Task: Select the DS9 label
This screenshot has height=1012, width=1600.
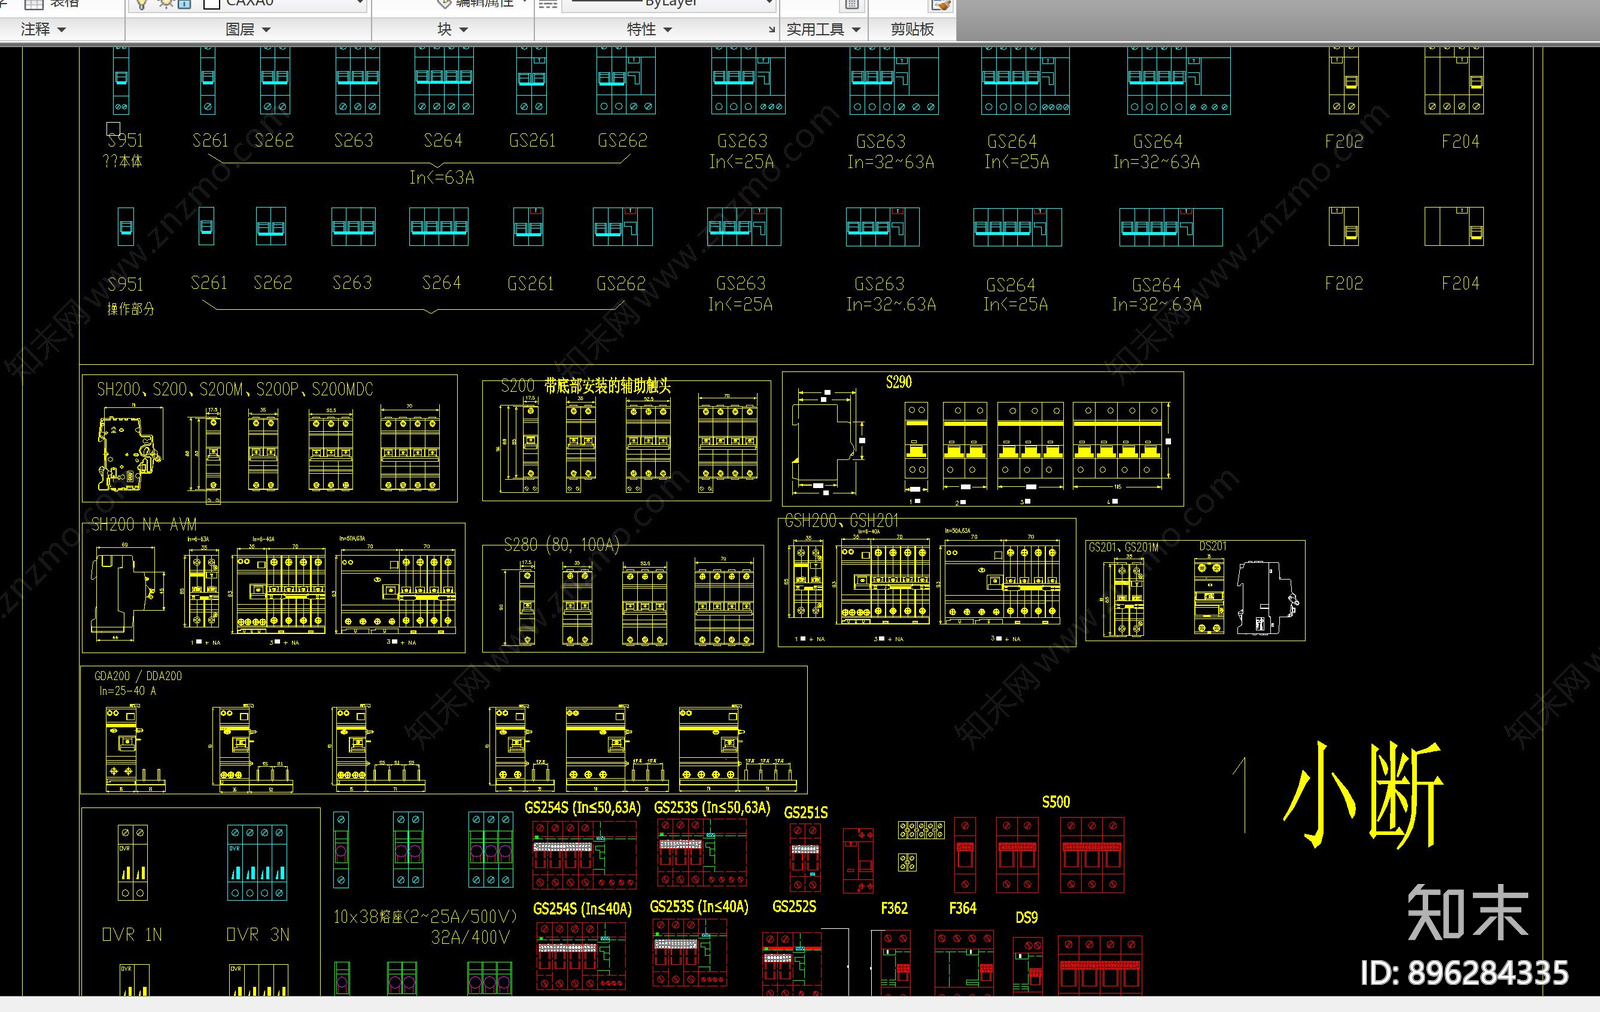Action: click(1027, 917)
